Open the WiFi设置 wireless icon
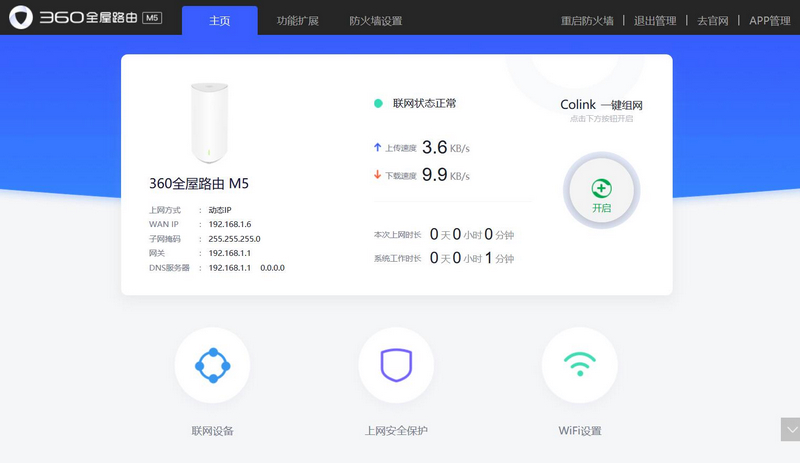Screen dimensions: 800x463 click(x=580, y=365)
